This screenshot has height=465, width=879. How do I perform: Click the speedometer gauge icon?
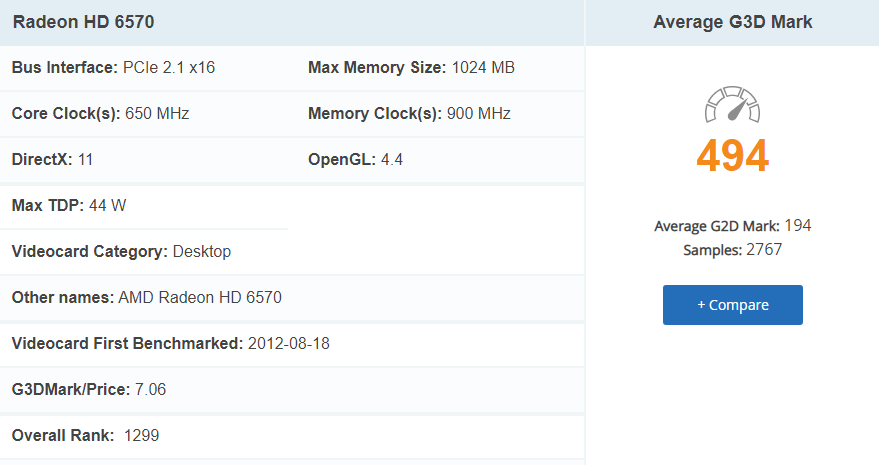tap(732, 105)
